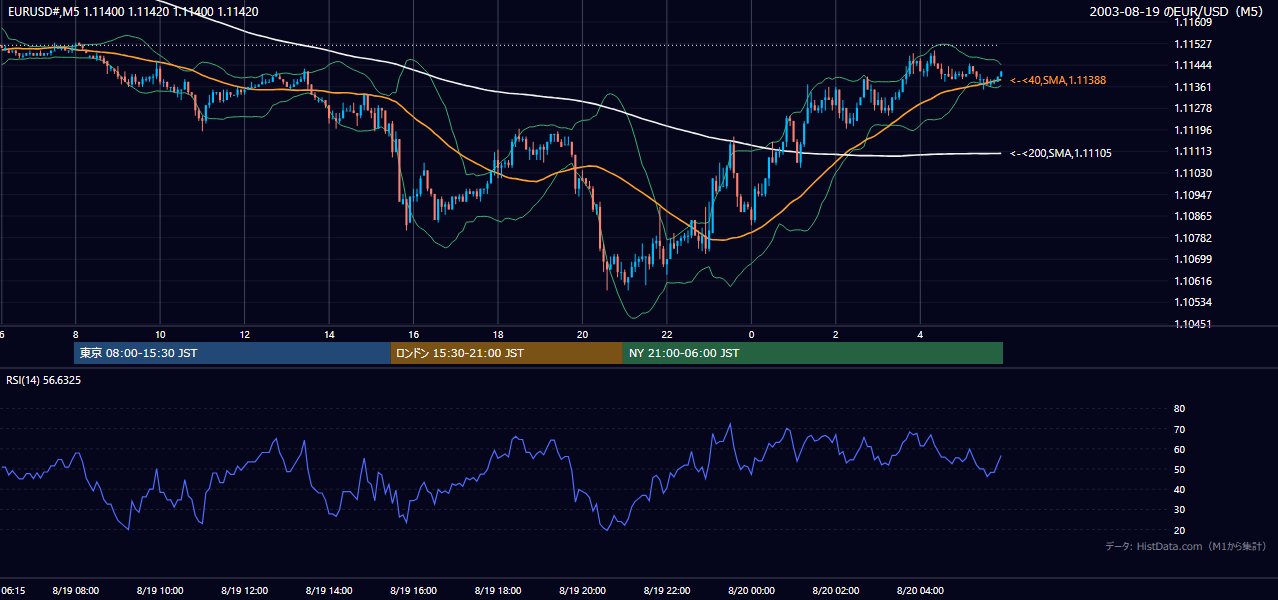Click price axis label 1.10616
The image size is (1278, 600).
(x=1192, y=281)
